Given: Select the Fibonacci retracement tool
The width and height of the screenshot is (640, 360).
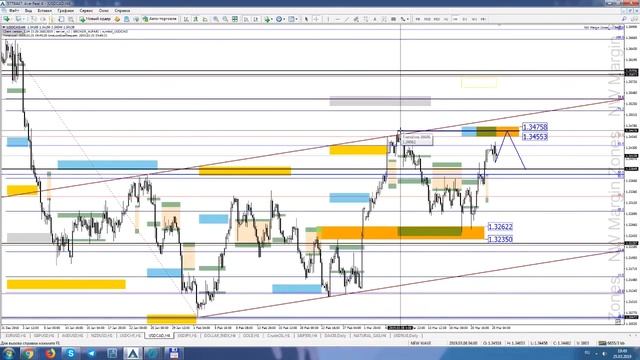Looking at the screenshot, I should click(365, 19).
